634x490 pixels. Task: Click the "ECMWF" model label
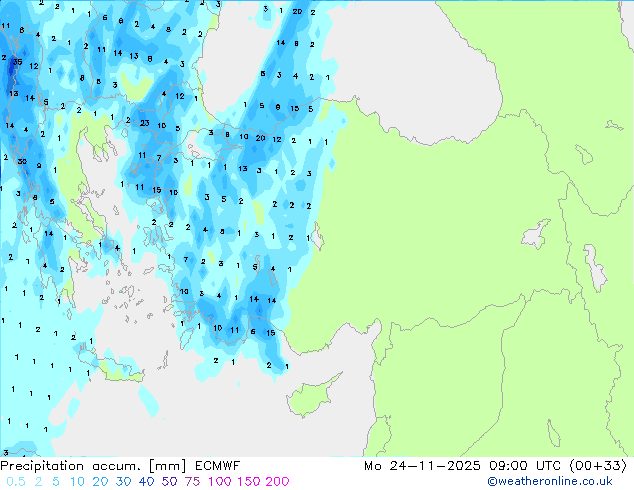click(218, 466)
